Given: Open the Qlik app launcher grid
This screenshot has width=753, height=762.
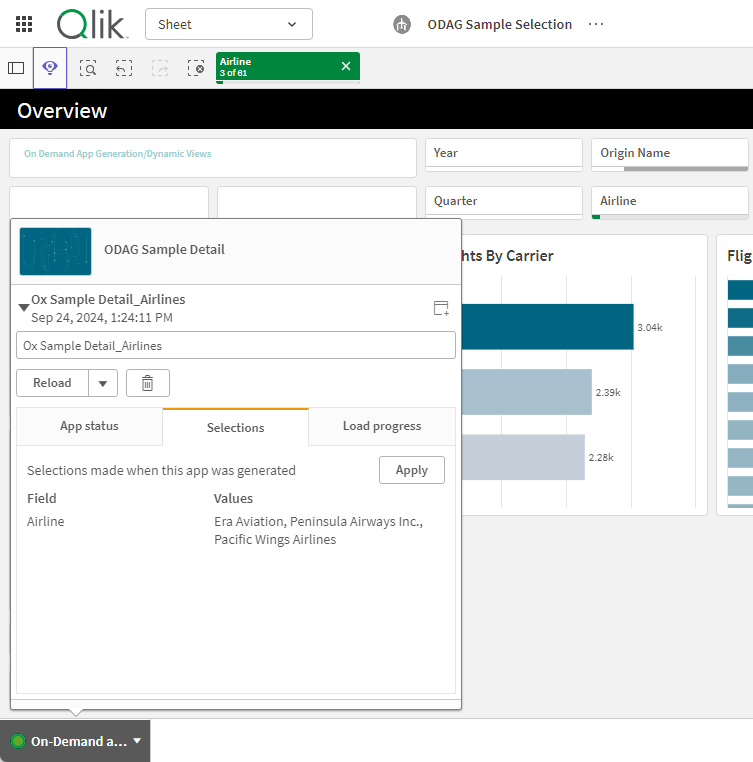Looking at the screenshot, I should click(24, 24).
